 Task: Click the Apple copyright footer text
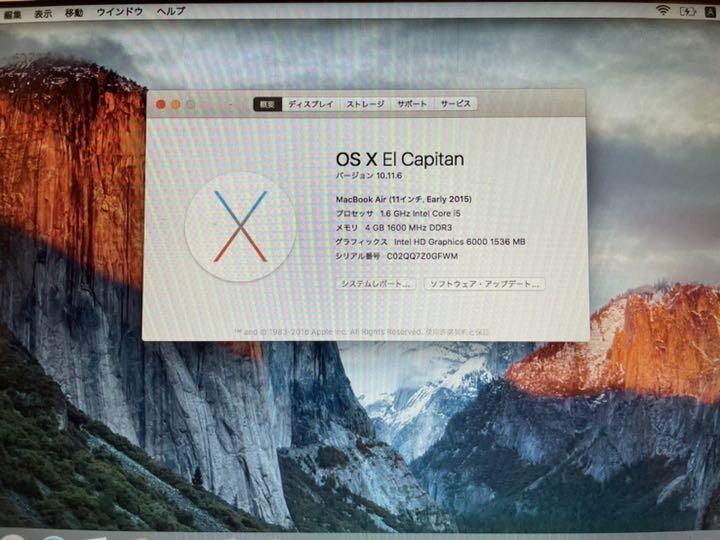361,332
